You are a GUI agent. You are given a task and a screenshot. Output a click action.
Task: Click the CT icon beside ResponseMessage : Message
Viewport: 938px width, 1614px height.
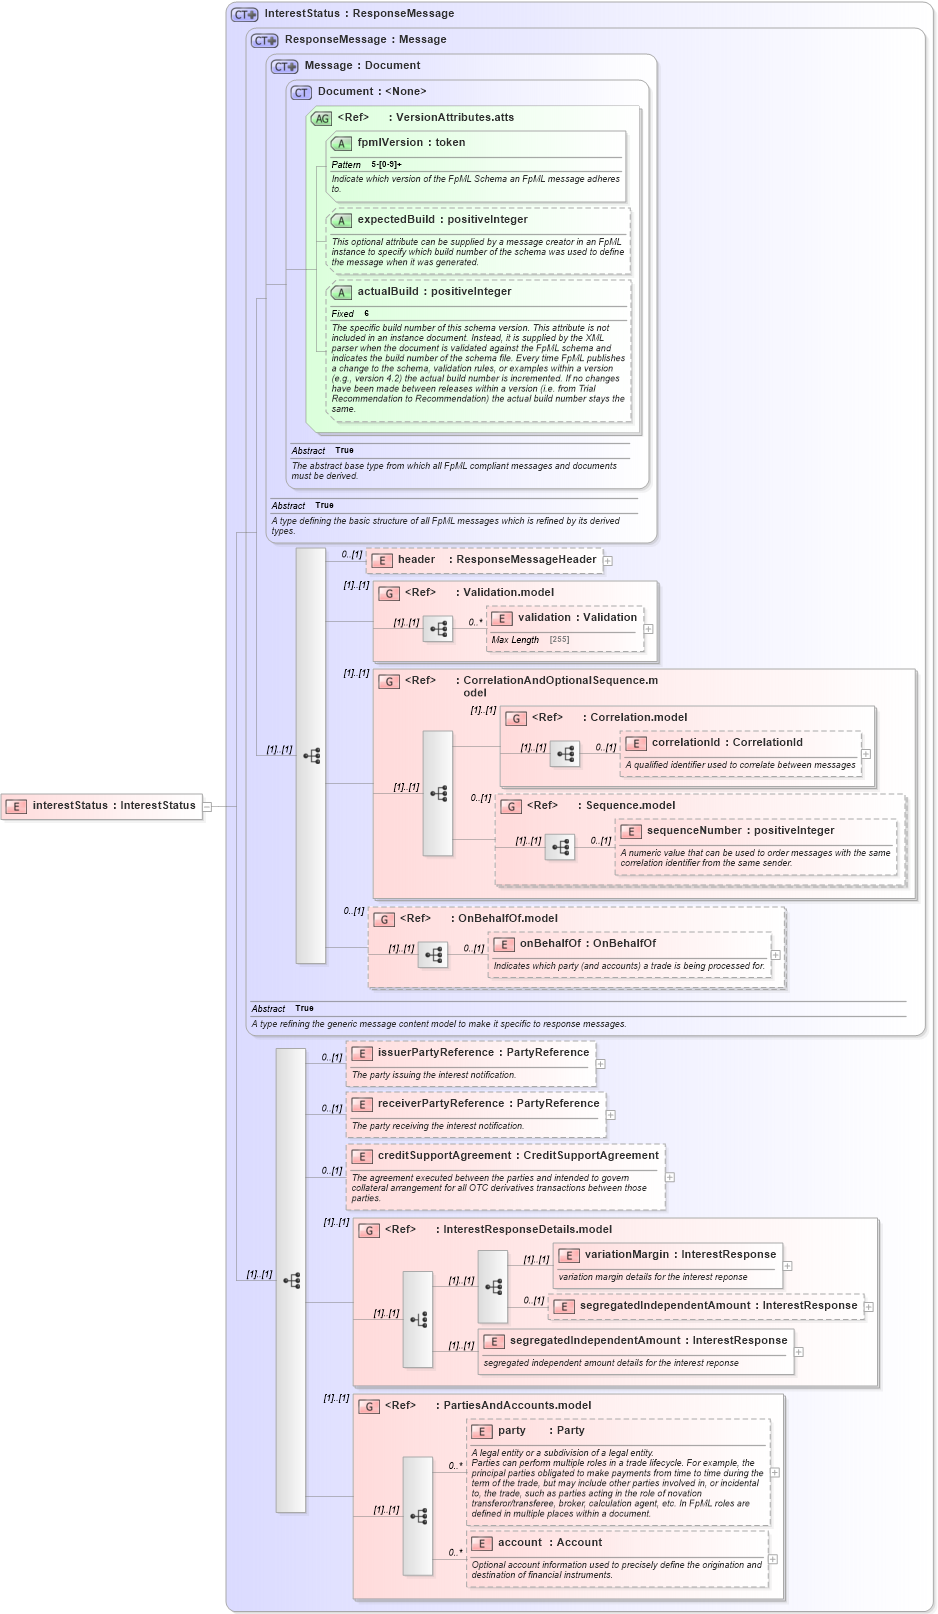tap(265, 40)
